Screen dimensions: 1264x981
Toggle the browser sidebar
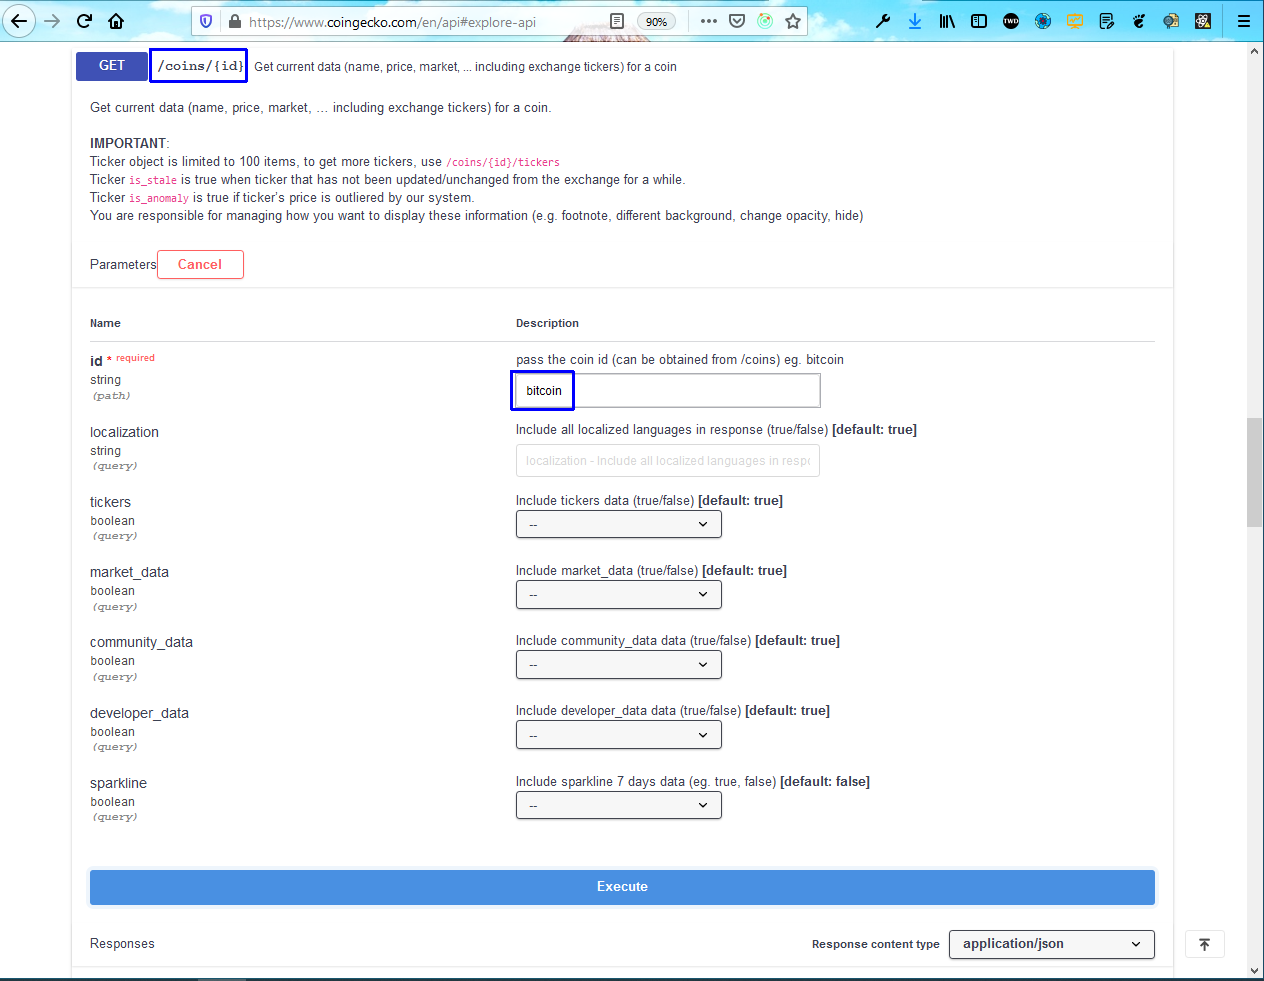point(979,21)
